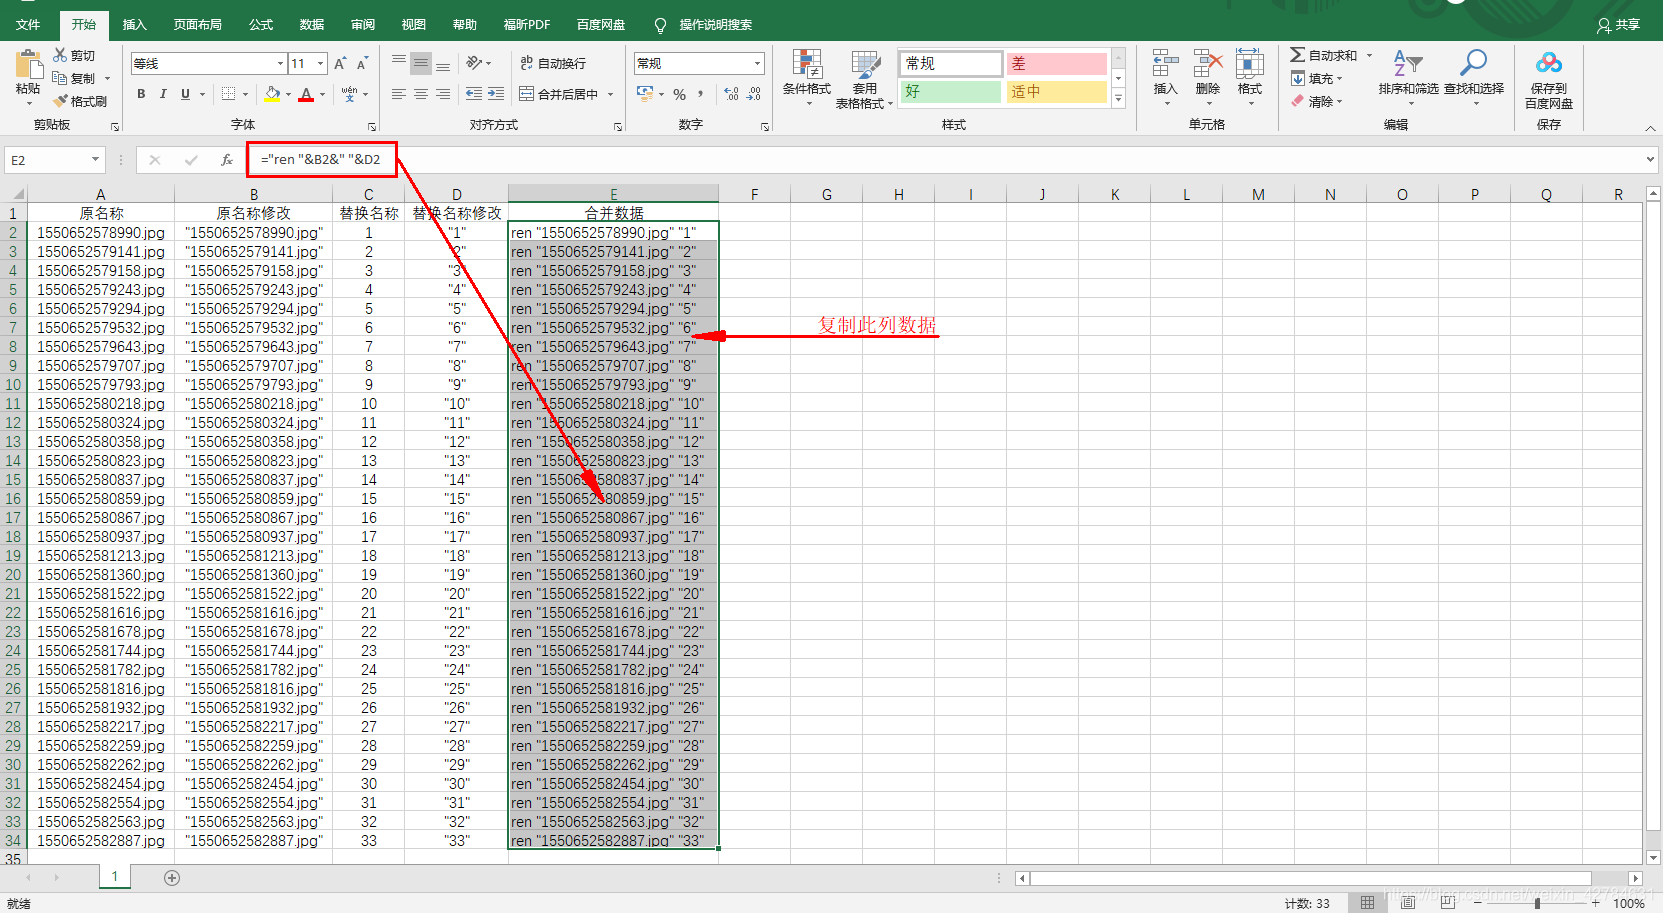Expand the Name Box dropdown for E2

95,160
